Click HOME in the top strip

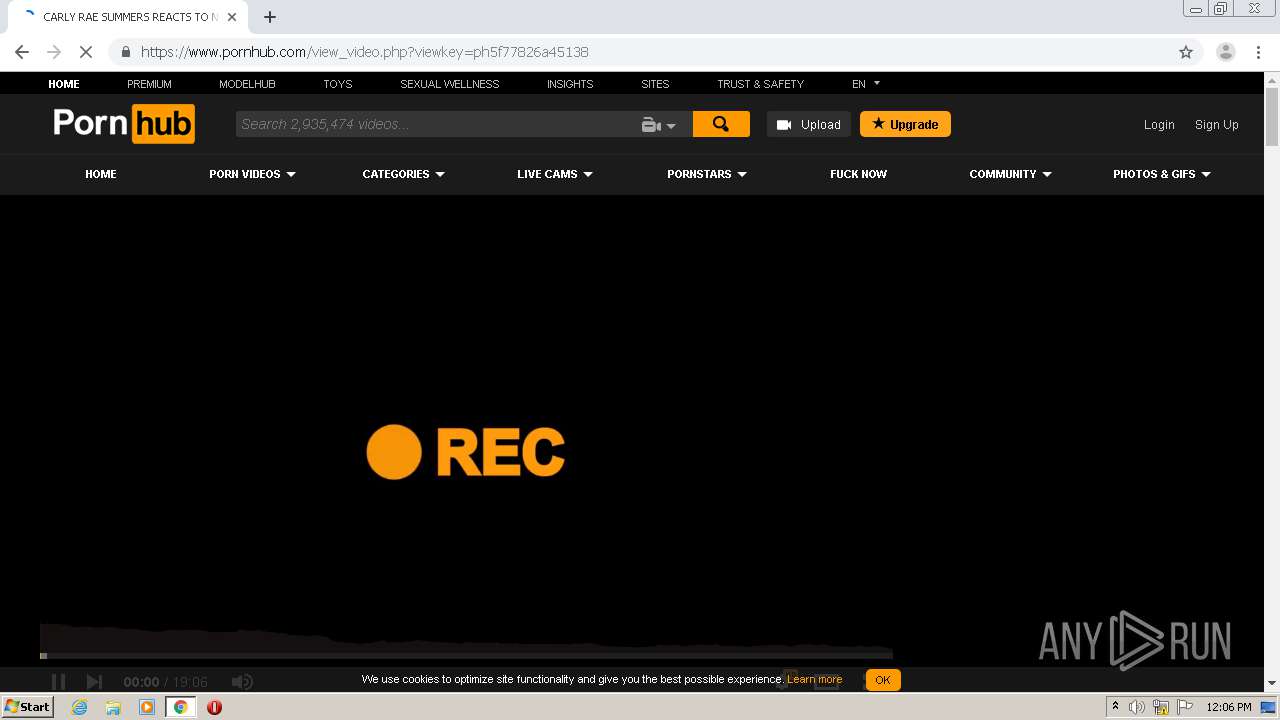pos(64,84)
